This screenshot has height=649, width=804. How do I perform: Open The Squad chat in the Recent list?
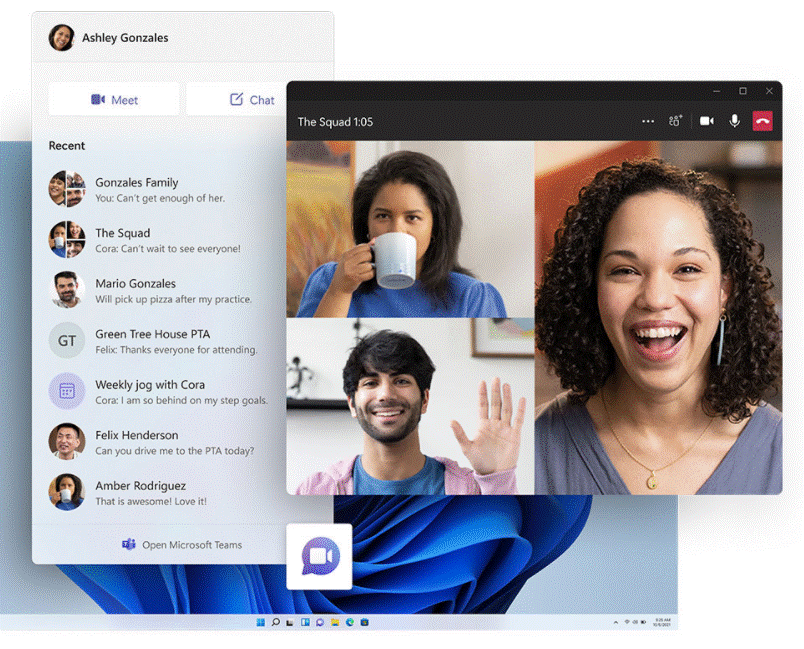[x=159, y=240]
